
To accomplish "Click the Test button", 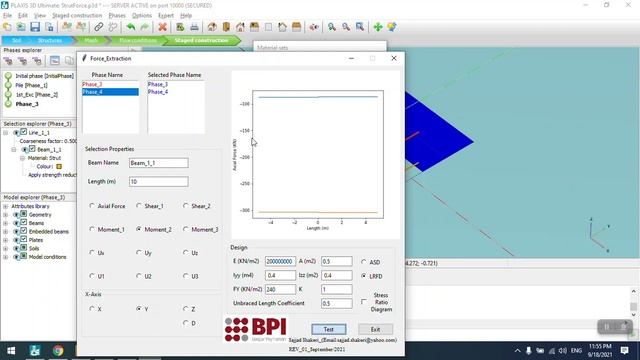I will pyautogui.click(x=329, y=329).
